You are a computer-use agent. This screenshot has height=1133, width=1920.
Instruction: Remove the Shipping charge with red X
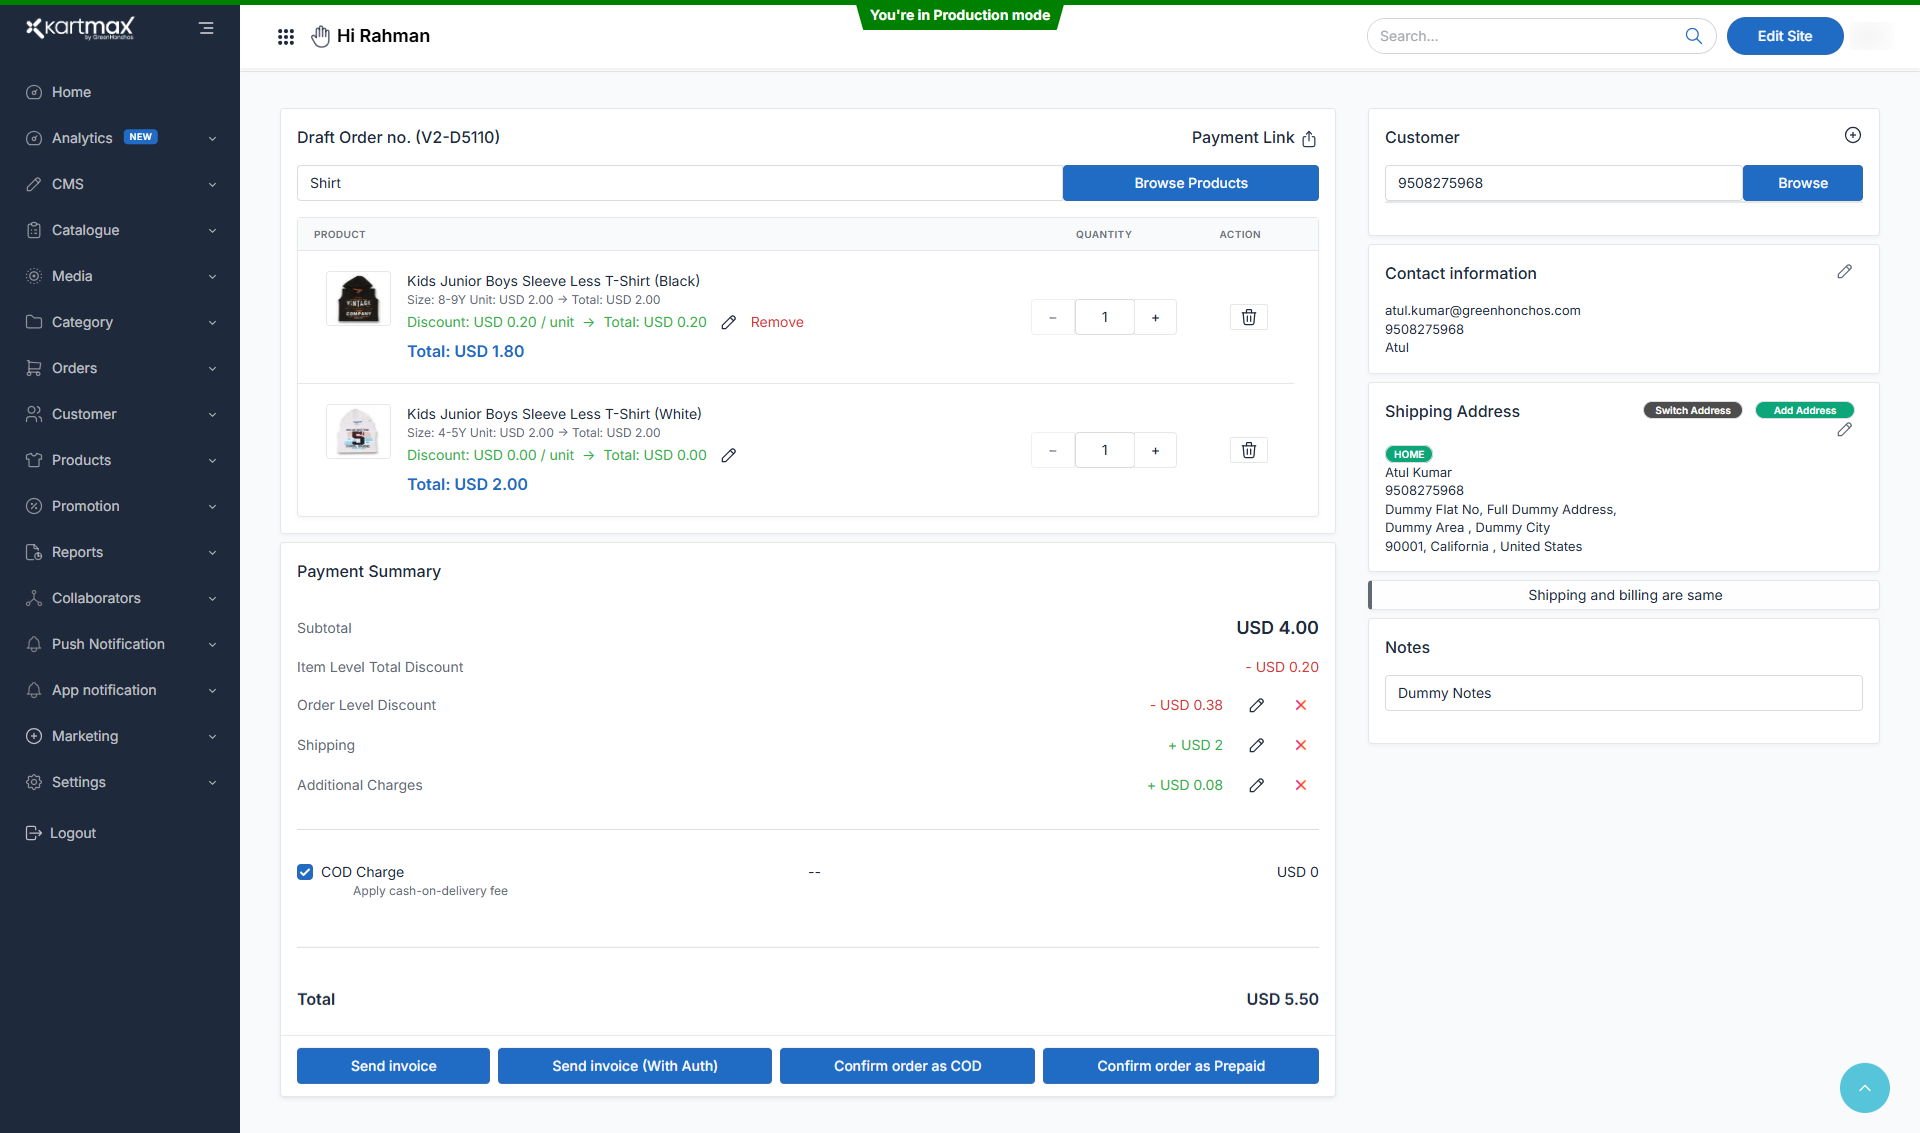pyautogui.click(x=1300, y=745)
